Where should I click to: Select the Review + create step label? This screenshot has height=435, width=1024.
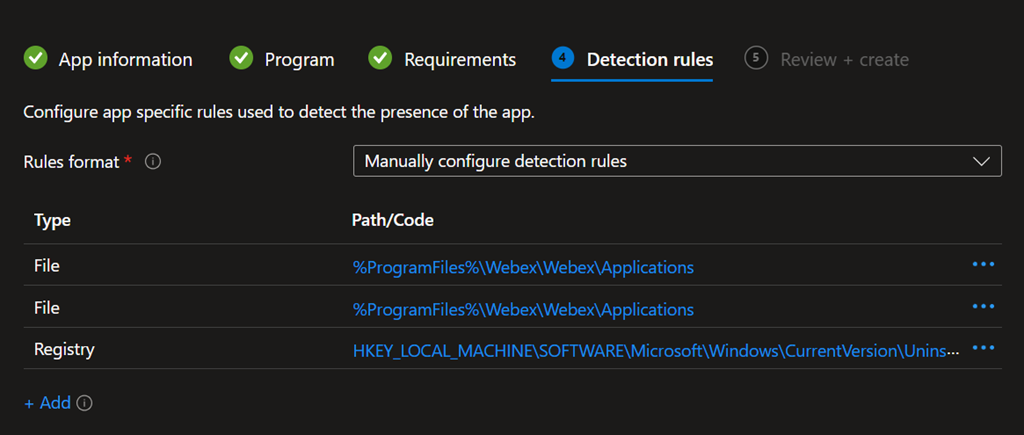pos(844,60)
